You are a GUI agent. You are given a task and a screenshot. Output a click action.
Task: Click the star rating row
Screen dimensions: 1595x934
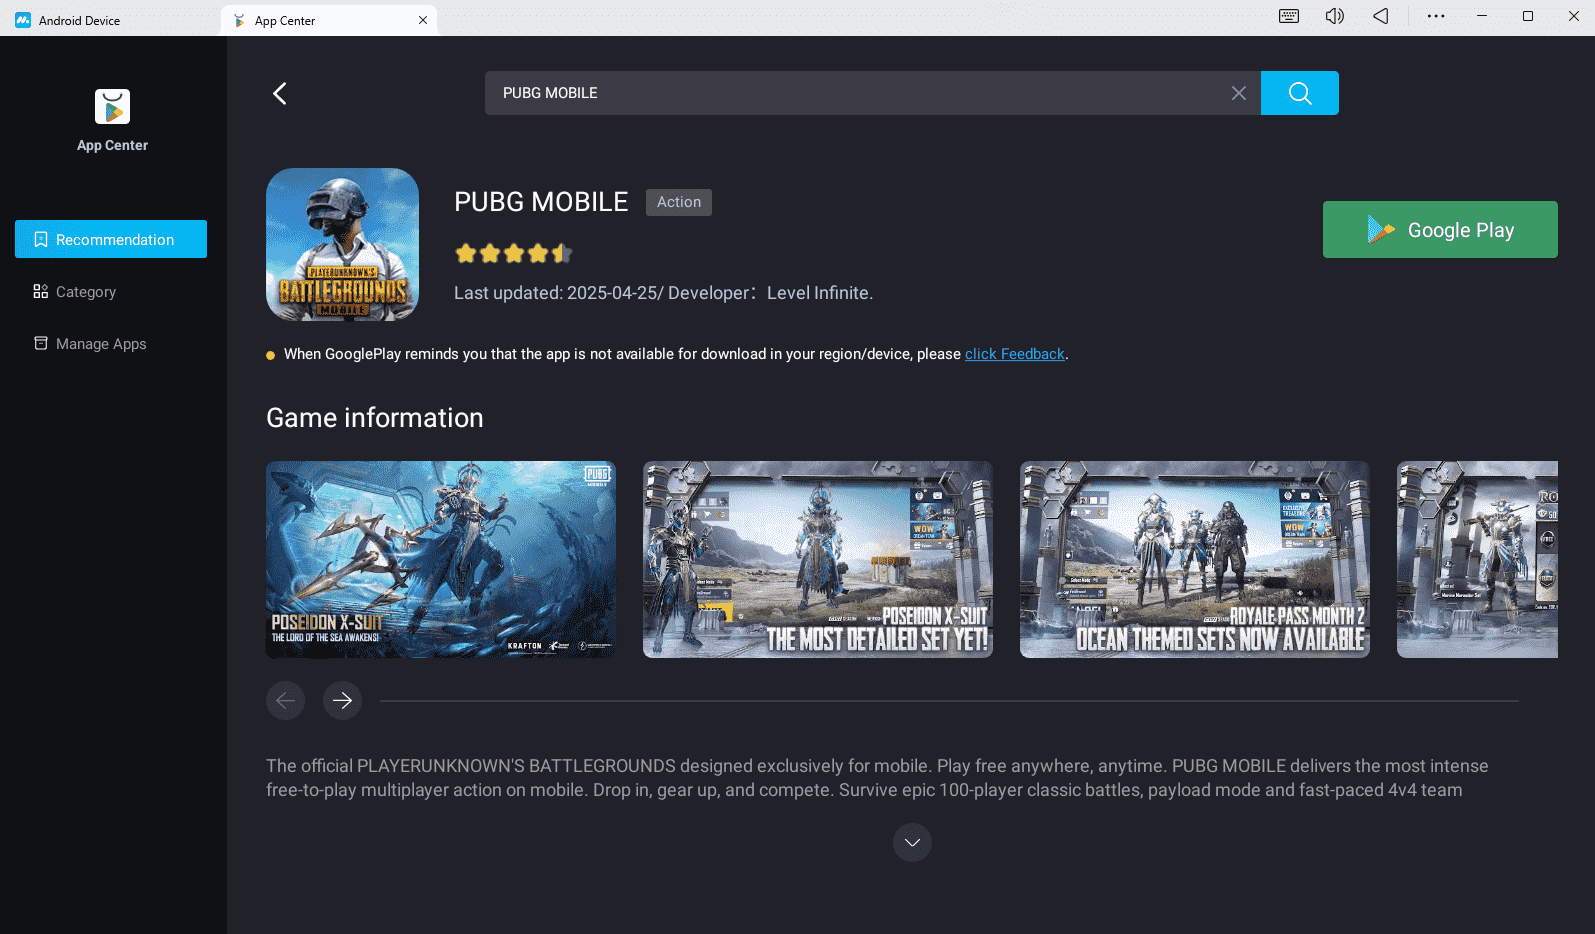tap(513, 253)
